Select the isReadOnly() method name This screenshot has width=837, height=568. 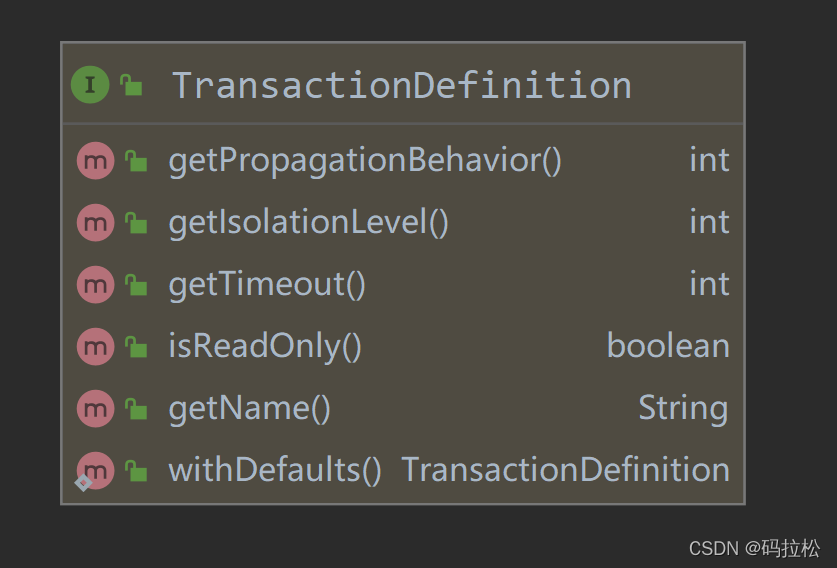pos(265,346)
